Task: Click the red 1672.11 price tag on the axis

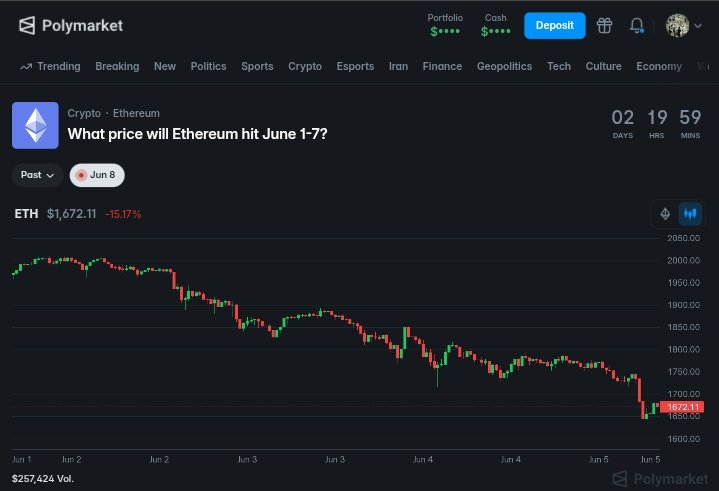Action: point(682,407)
